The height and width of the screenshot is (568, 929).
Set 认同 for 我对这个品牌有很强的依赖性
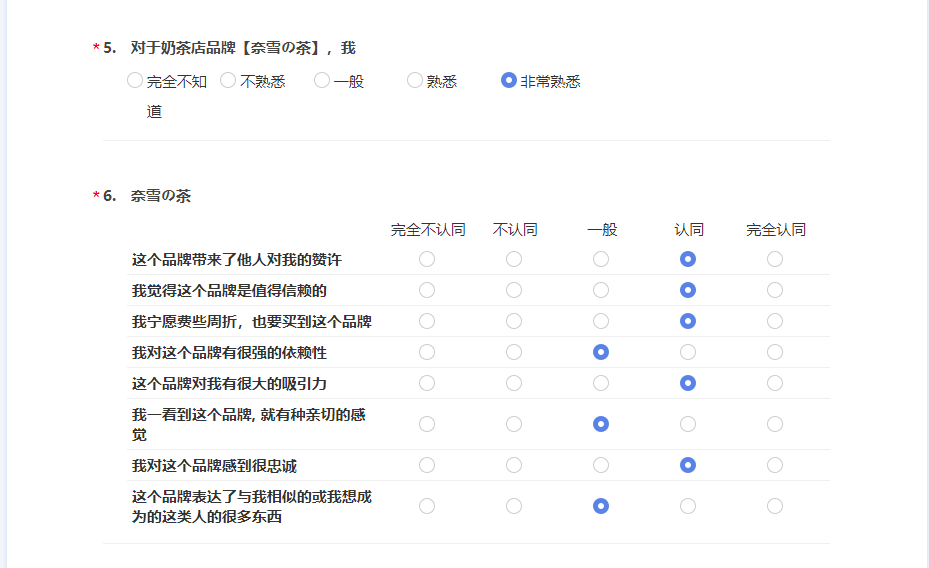[x=688, y=352]
